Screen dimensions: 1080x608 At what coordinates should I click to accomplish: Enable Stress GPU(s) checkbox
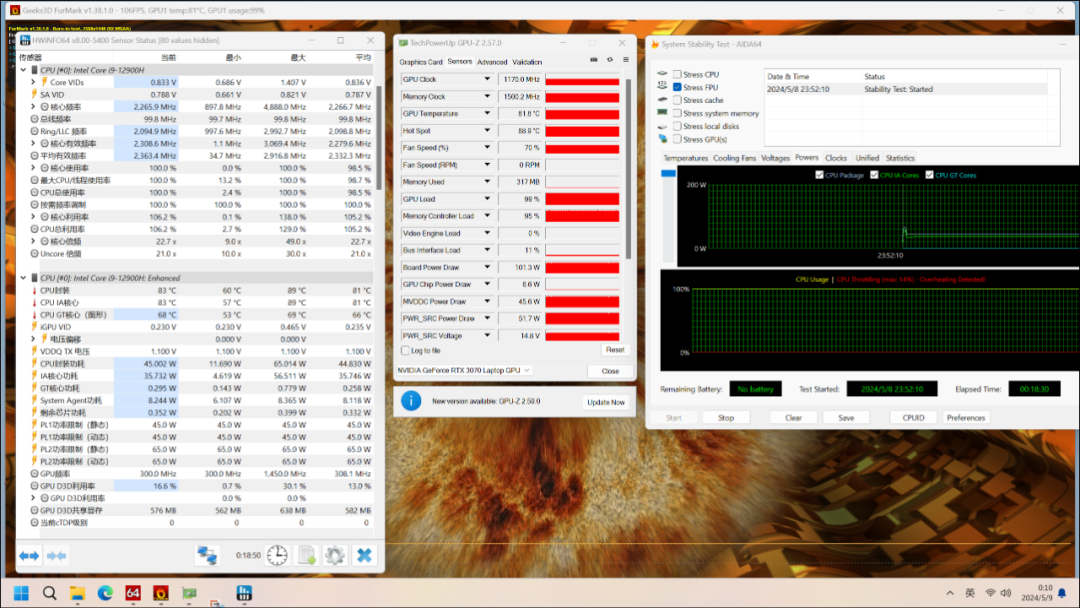click(x=677, y=139)
